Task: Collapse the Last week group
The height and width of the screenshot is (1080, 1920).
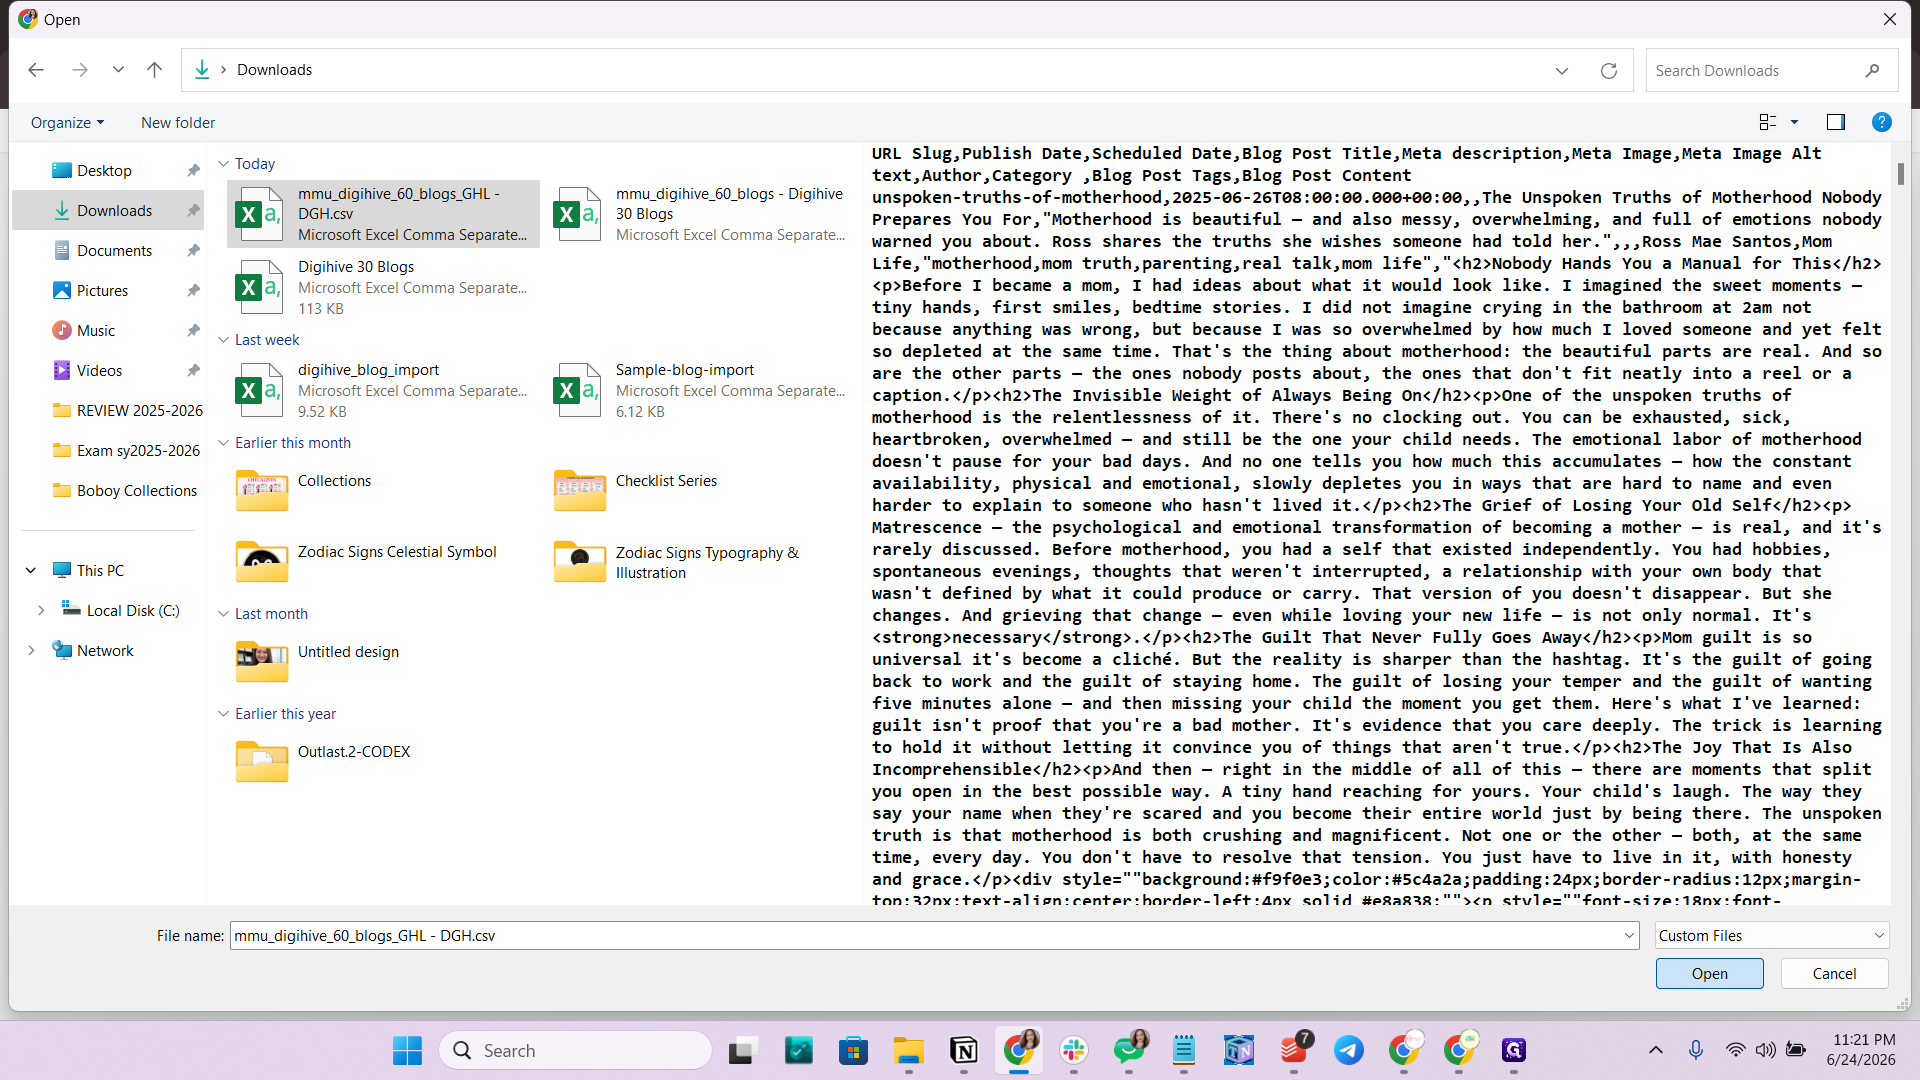Action: point(224,340)
